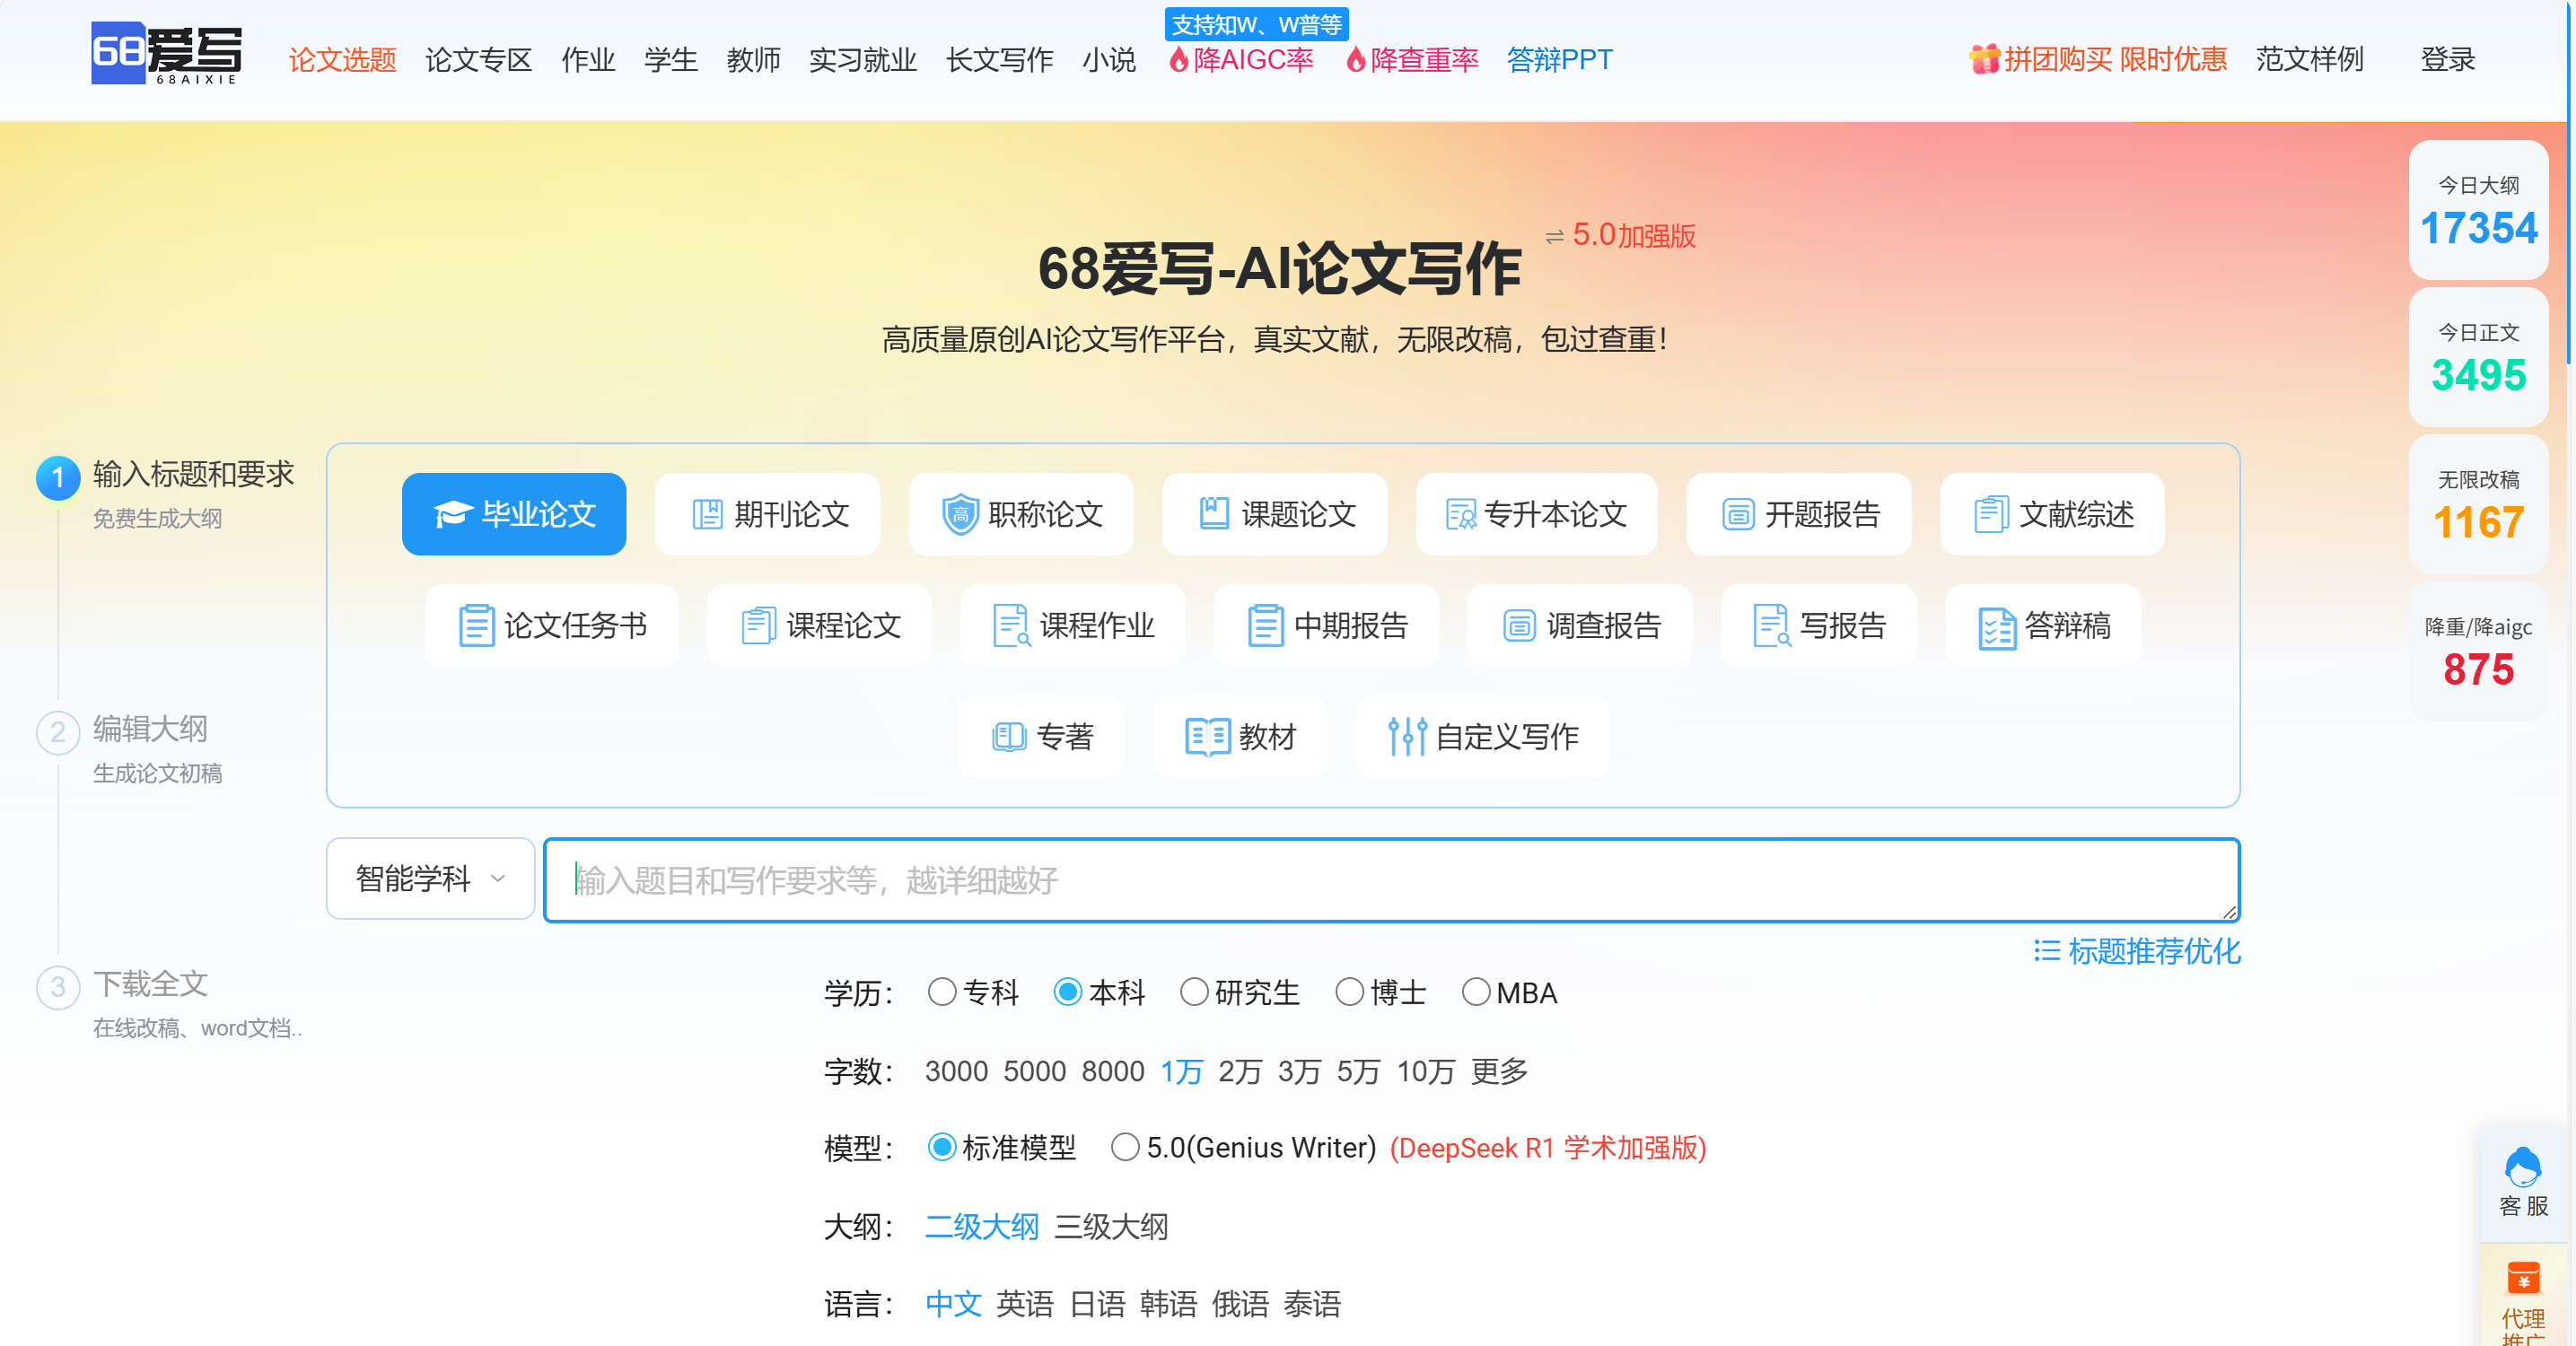The image size is (2576, 1346).
Task: Select the 博士 education radio
Action: click(1350, 992)
